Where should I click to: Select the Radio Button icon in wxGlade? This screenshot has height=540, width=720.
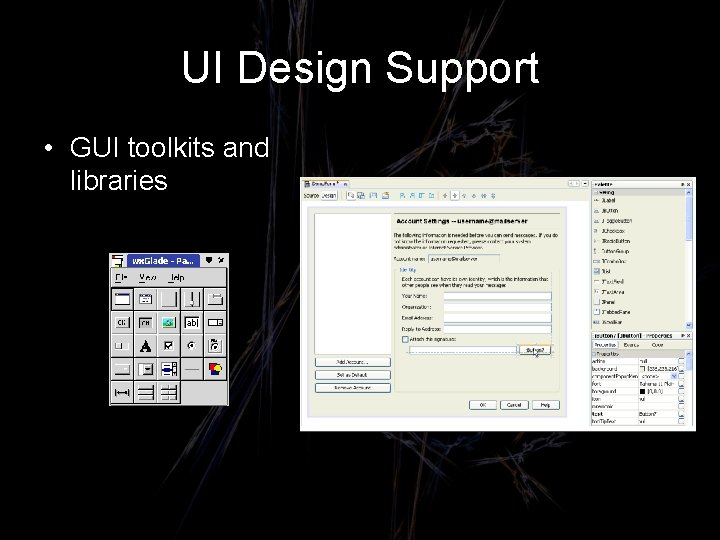click(x=192, y=346)
